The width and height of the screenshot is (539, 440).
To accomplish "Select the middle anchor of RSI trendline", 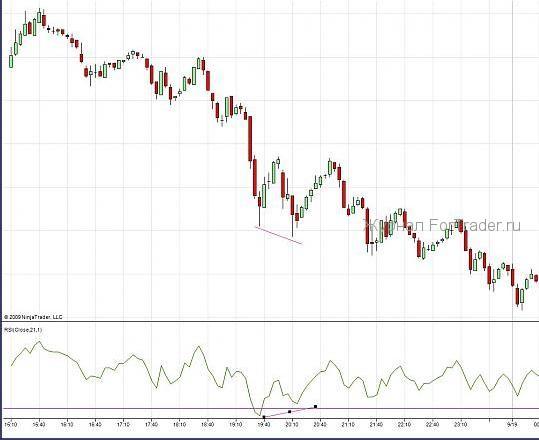I will 289,411.
